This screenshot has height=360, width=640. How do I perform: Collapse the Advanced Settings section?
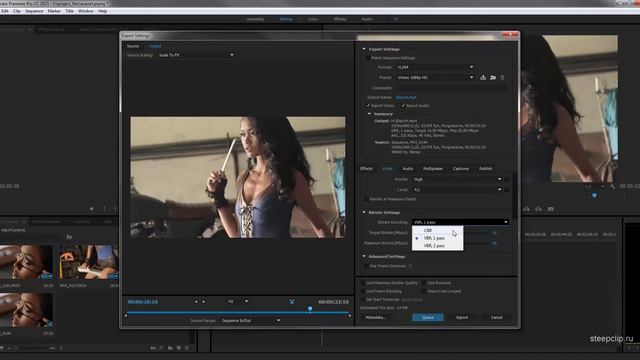pos(364,256)
